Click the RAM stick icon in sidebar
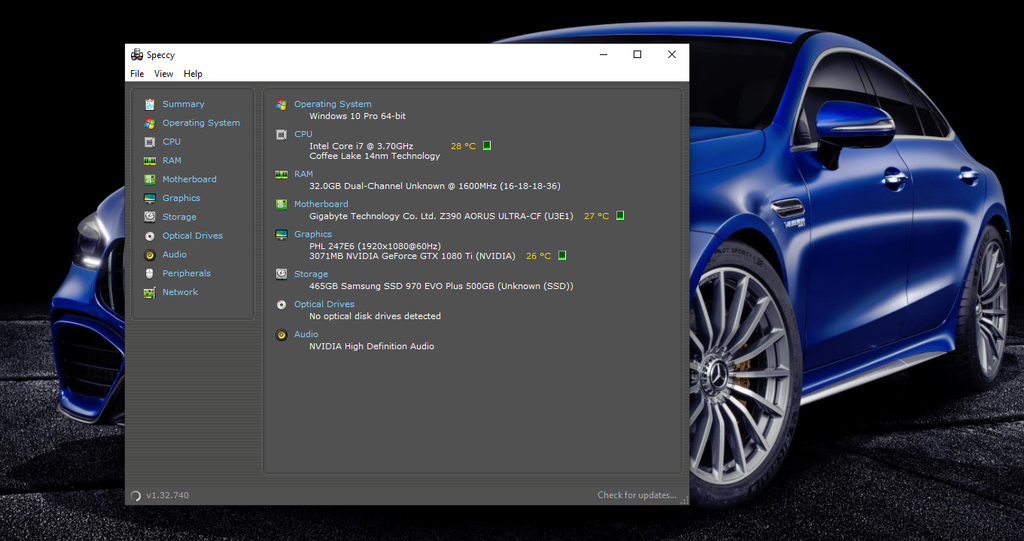1024x541 pixels. pos(150,161)
